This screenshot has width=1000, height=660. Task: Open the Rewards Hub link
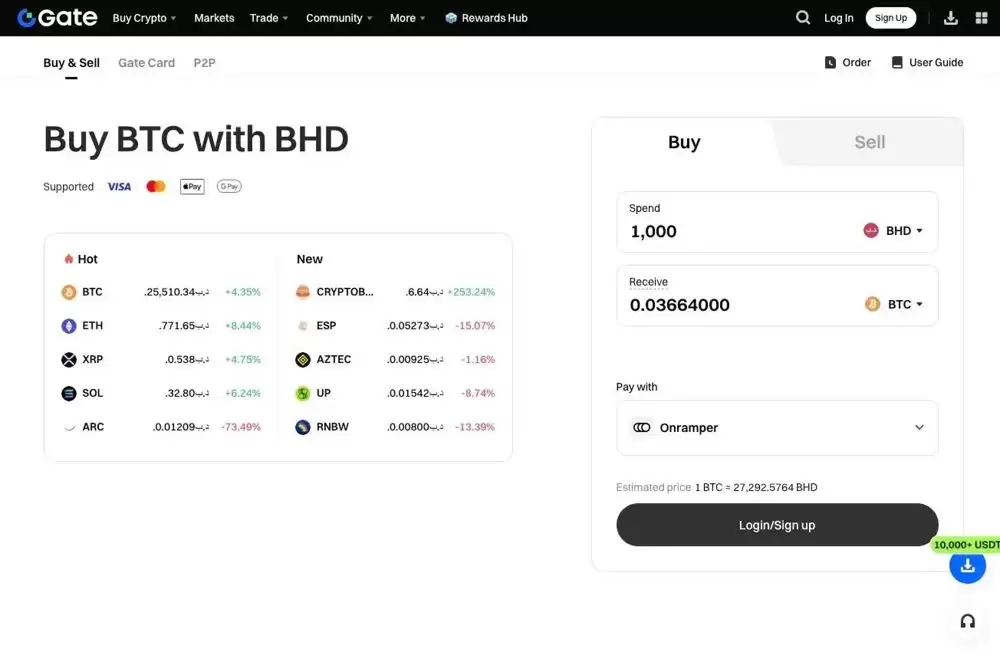tap(486, 18)
